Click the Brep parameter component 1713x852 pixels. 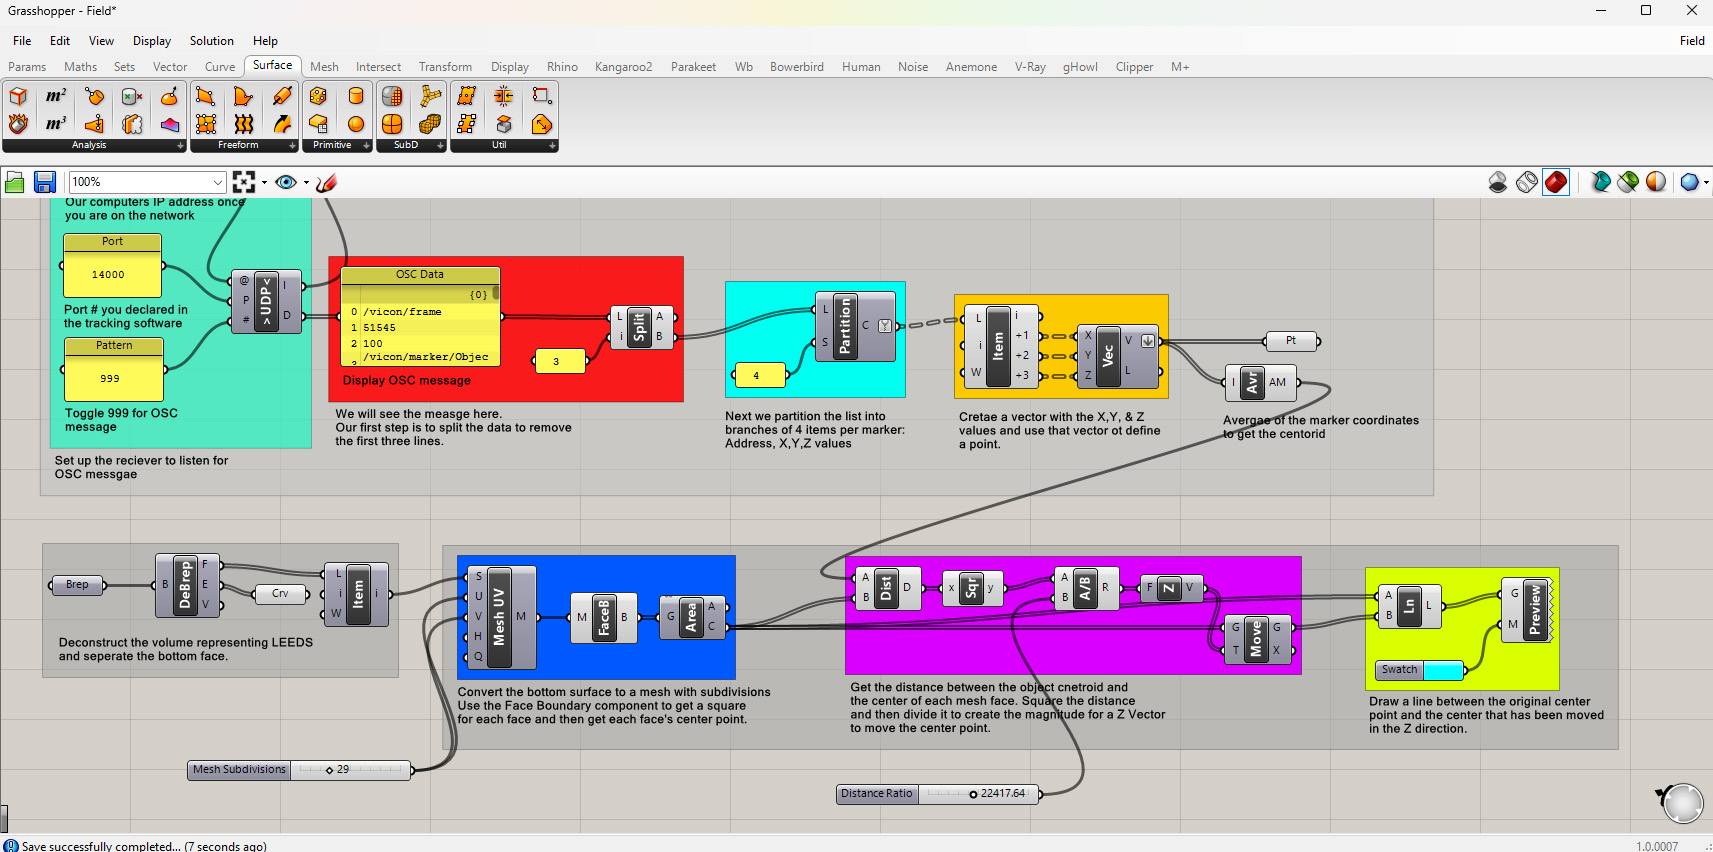[77, 585]
